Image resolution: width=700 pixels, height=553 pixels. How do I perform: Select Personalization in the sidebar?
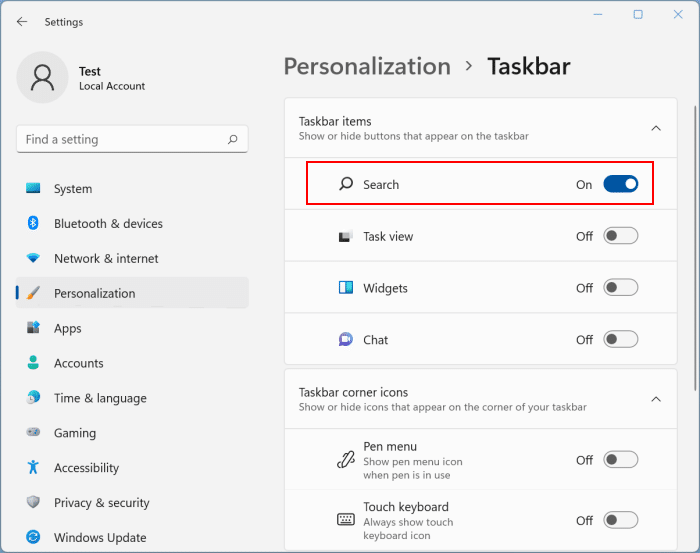point(132,293)
